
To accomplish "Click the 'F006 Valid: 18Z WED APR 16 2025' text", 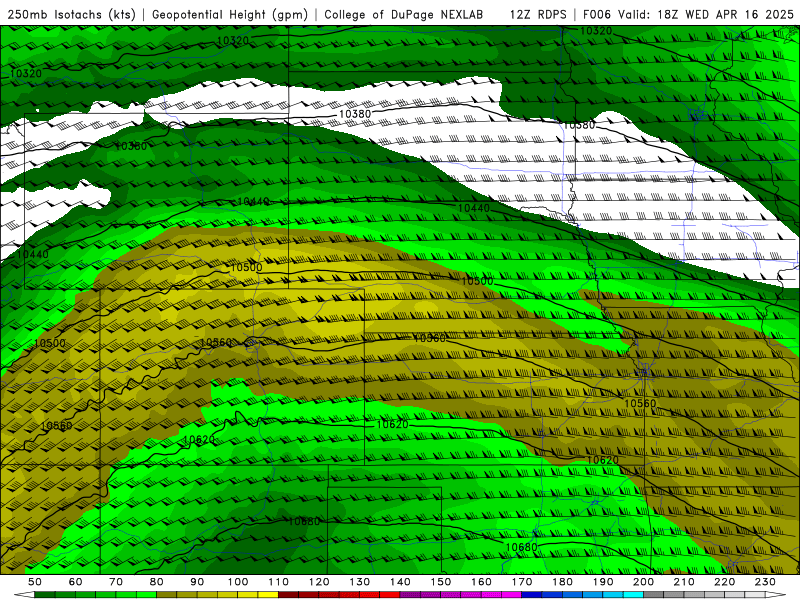I will click(688, 14).
